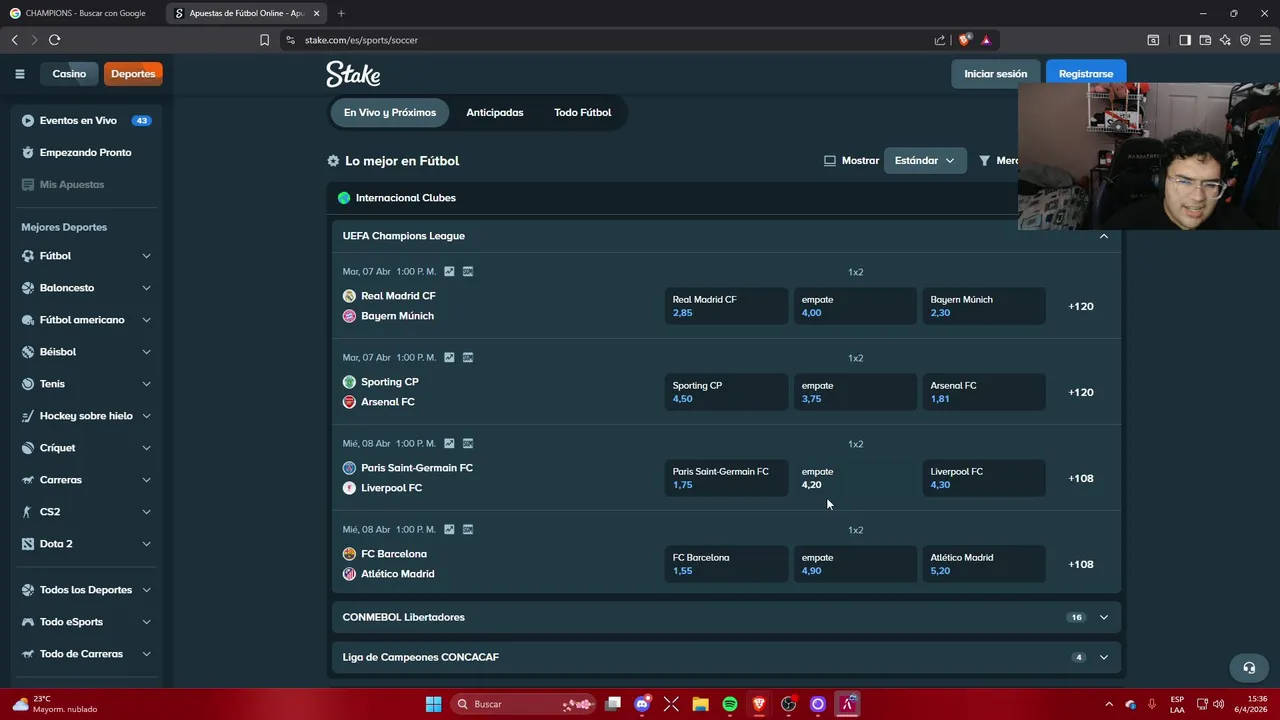Toggle the browser sidebar panel icon

coord(1184,40)
